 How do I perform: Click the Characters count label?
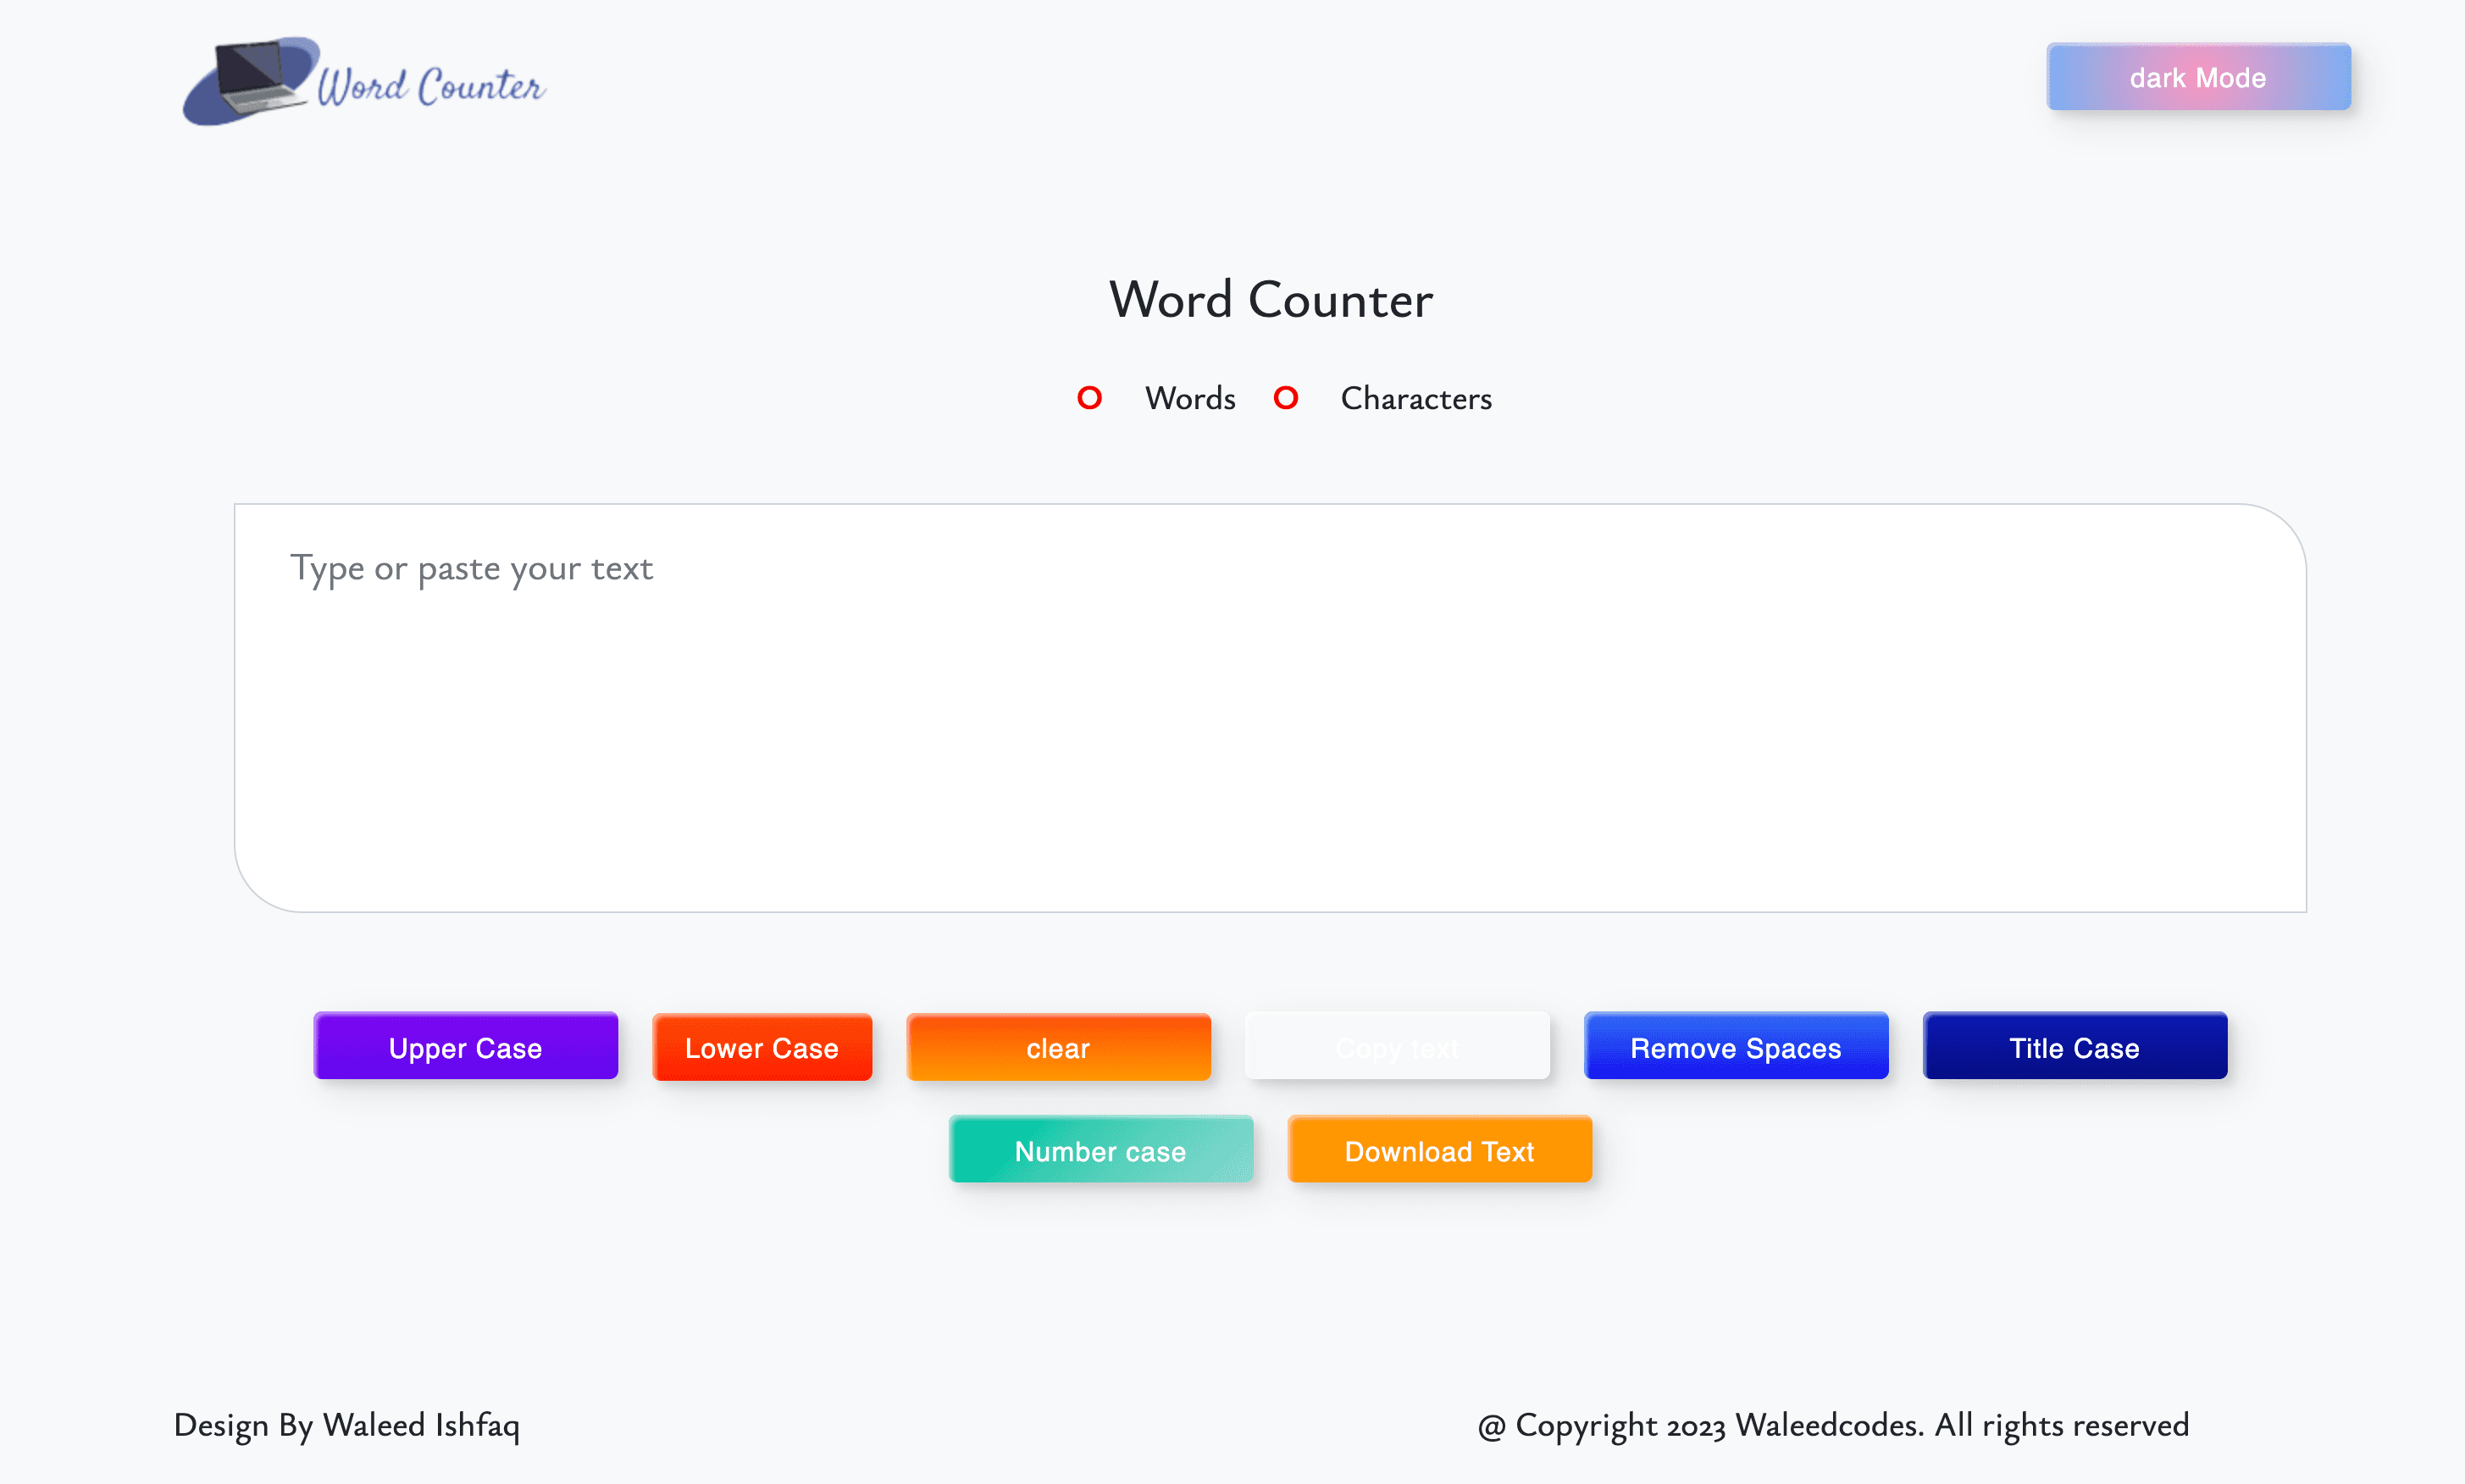[1416, 398]
